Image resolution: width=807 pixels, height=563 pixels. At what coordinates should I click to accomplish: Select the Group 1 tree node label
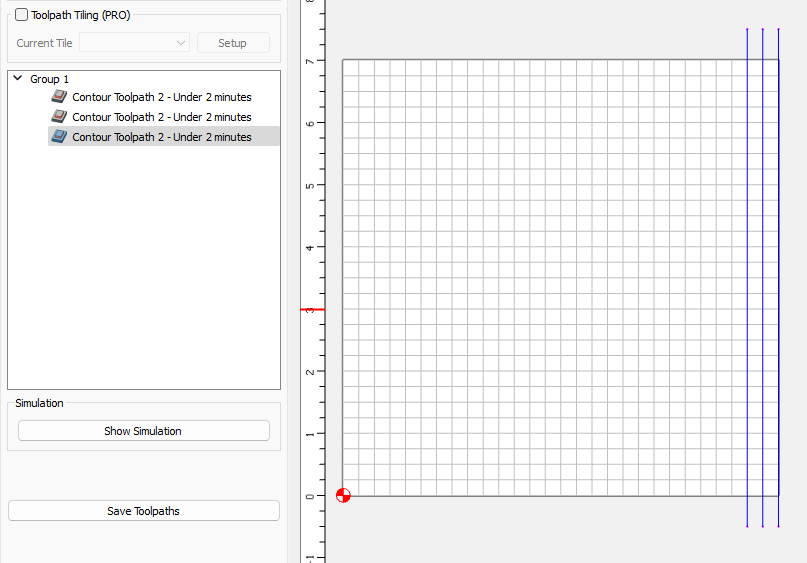coord(49,79)
